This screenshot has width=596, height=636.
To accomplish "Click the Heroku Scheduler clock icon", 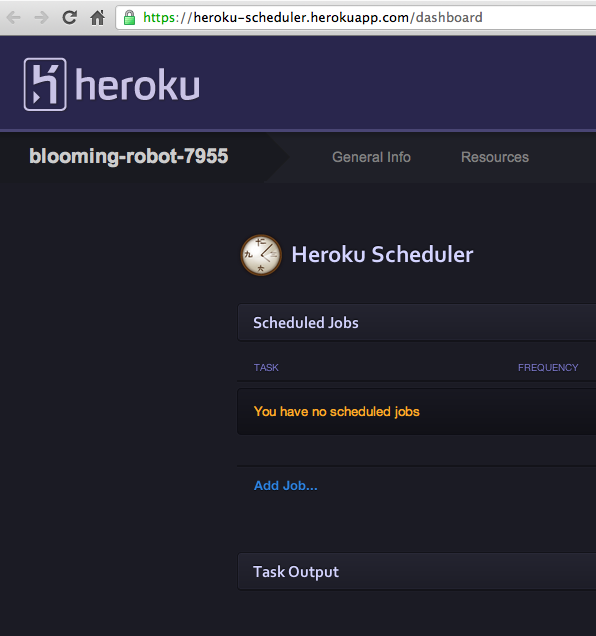I will 261,255.
